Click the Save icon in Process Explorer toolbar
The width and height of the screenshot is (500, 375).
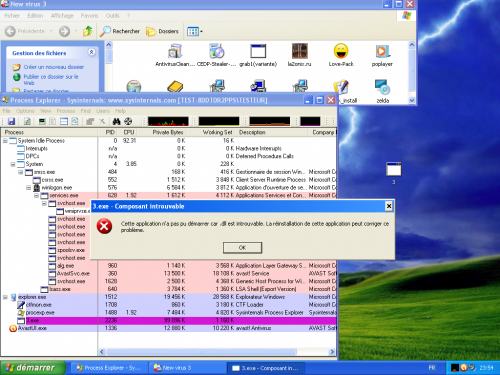11,121
